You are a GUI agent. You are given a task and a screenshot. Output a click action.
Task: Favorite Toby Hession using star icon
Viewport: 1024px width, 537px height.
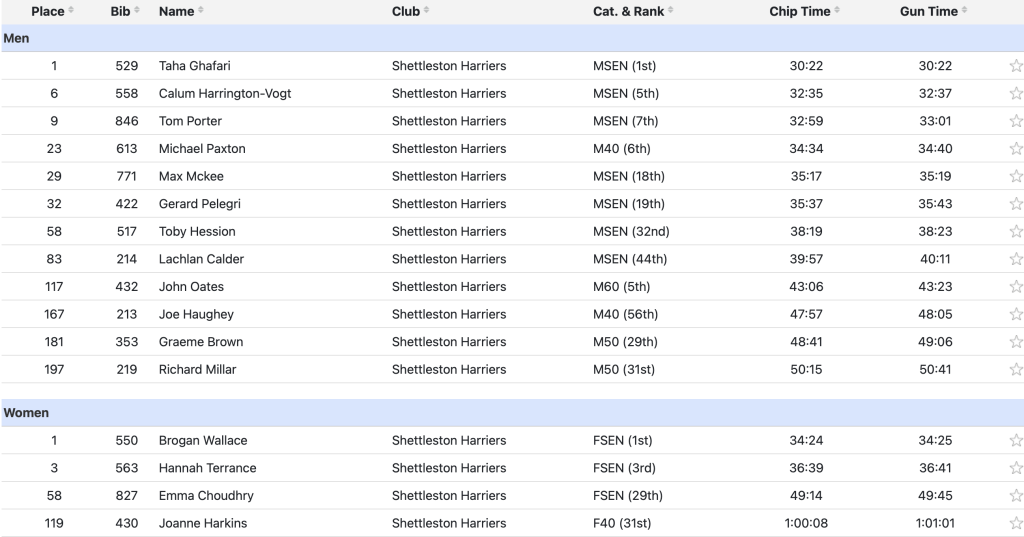[1016, 231]
